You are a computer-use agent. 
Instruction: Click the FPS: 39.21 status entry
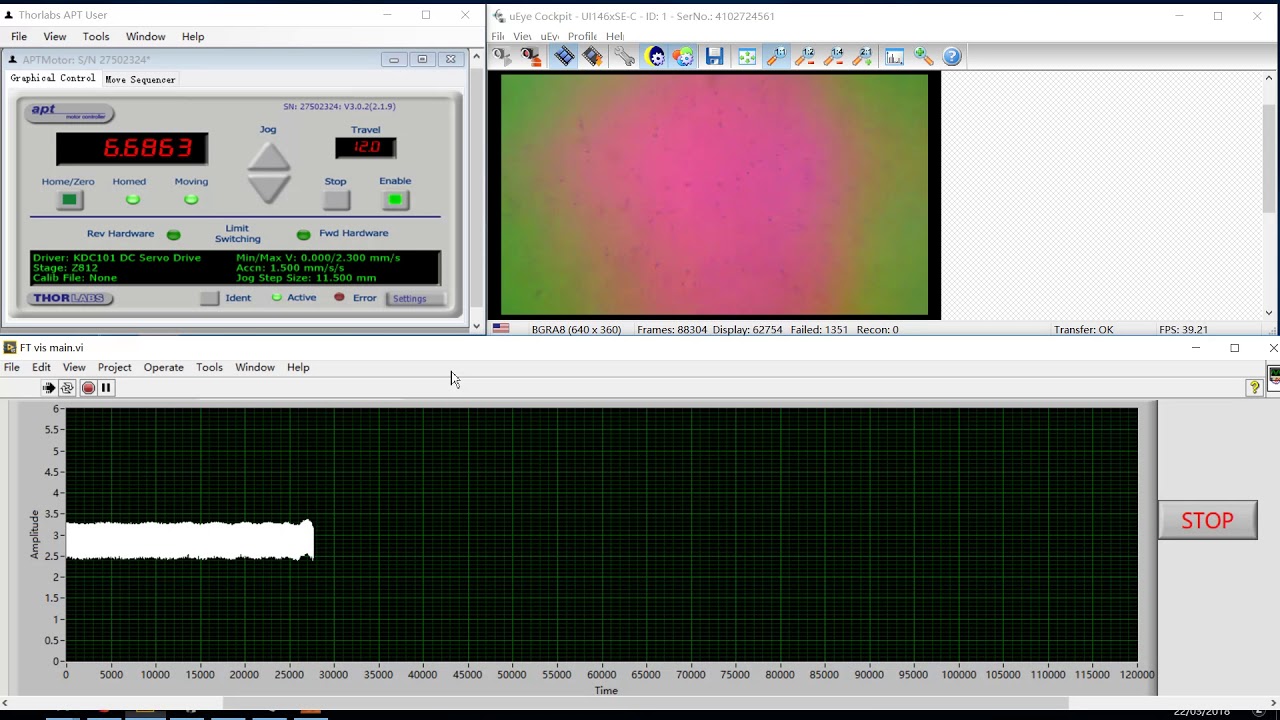coord(1183,329)
